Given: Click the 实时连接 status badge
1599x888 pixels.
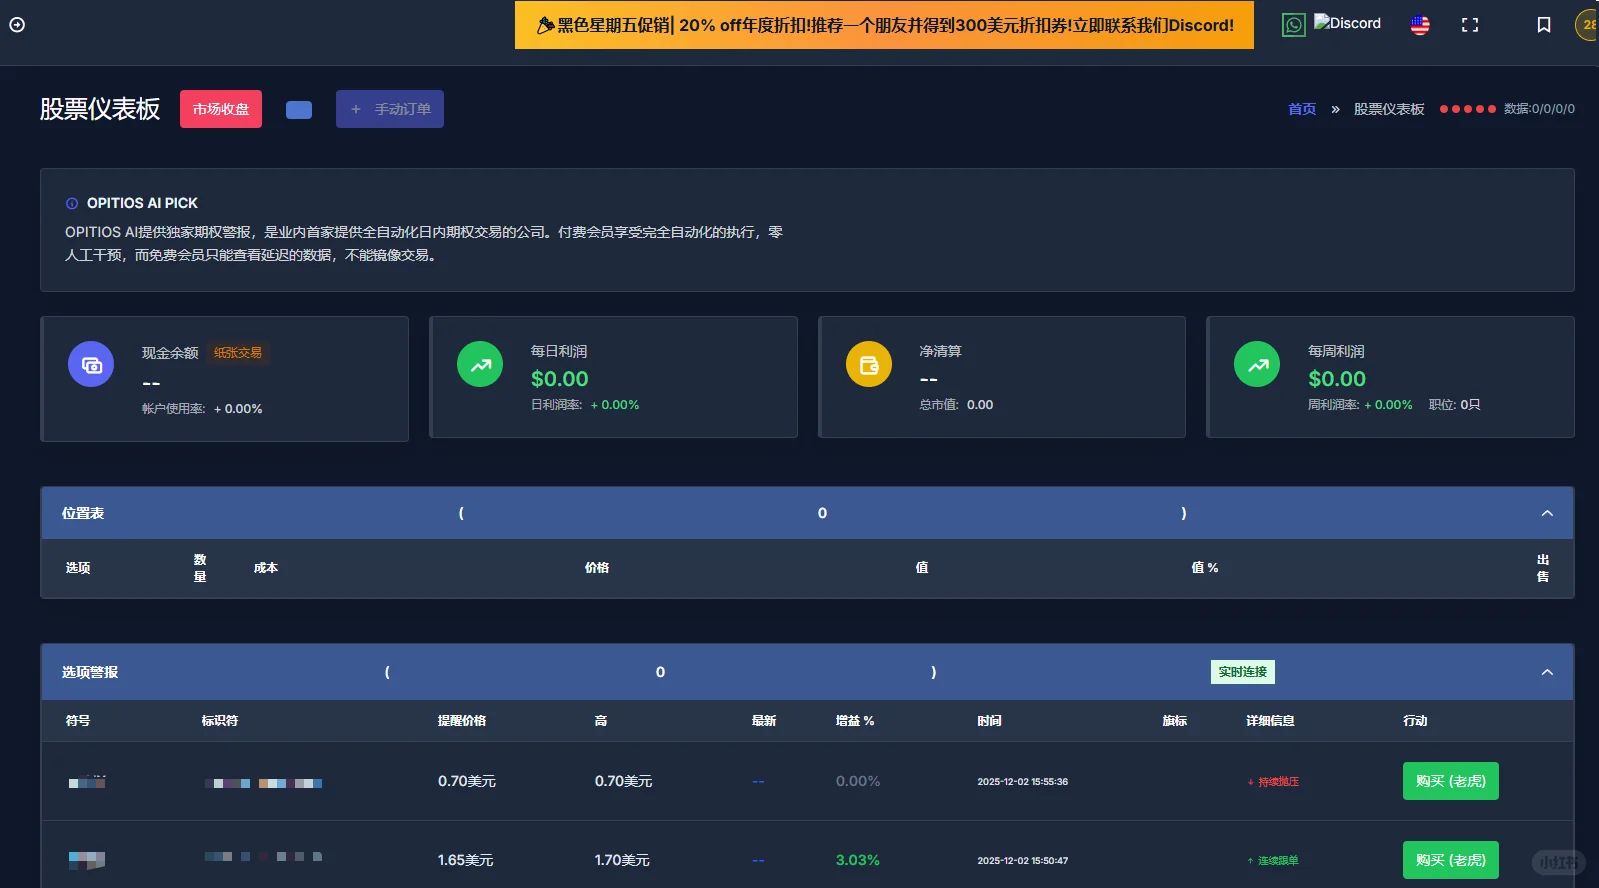Looking at the screenshot, I should click(x=1243, y=672).
